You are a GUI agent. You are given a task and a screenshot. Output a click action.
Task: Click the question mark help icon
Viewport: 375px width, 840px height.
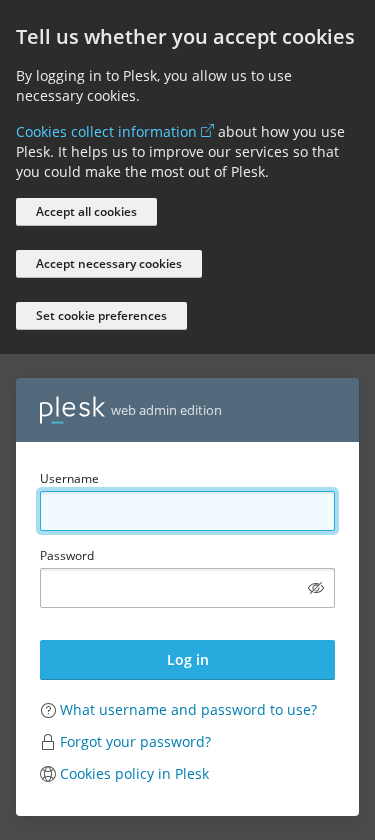point(48,710)
